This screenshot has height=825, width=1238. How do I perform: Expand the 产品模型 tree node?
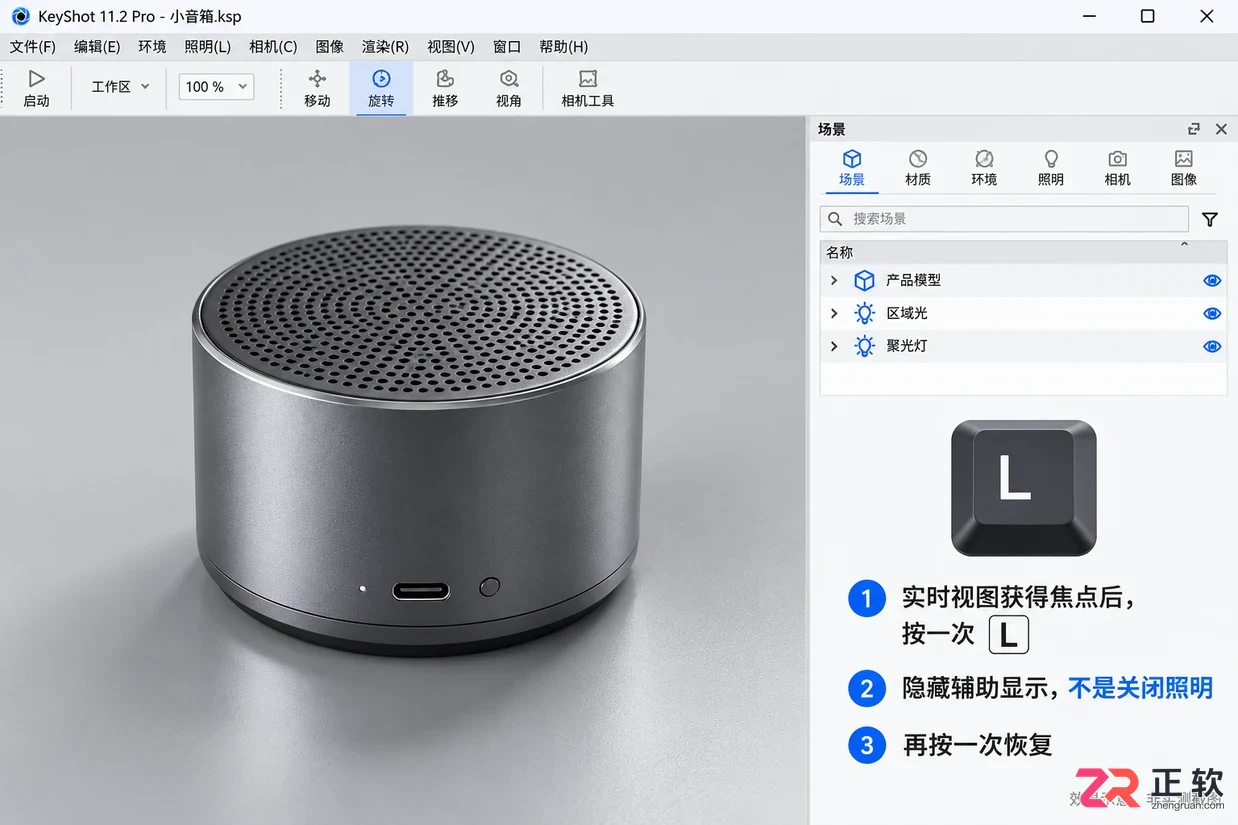point(834,281)
